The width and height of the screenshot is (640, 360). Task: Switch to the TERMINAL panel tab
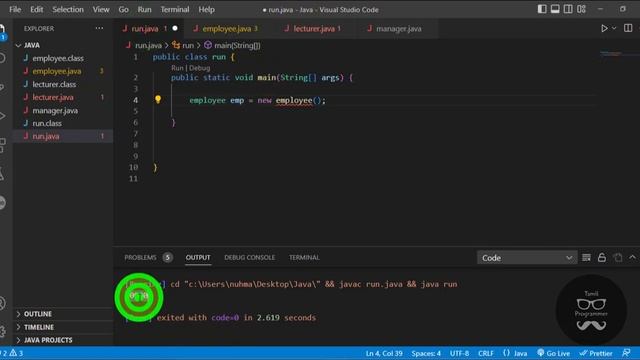tap(304, 258)
